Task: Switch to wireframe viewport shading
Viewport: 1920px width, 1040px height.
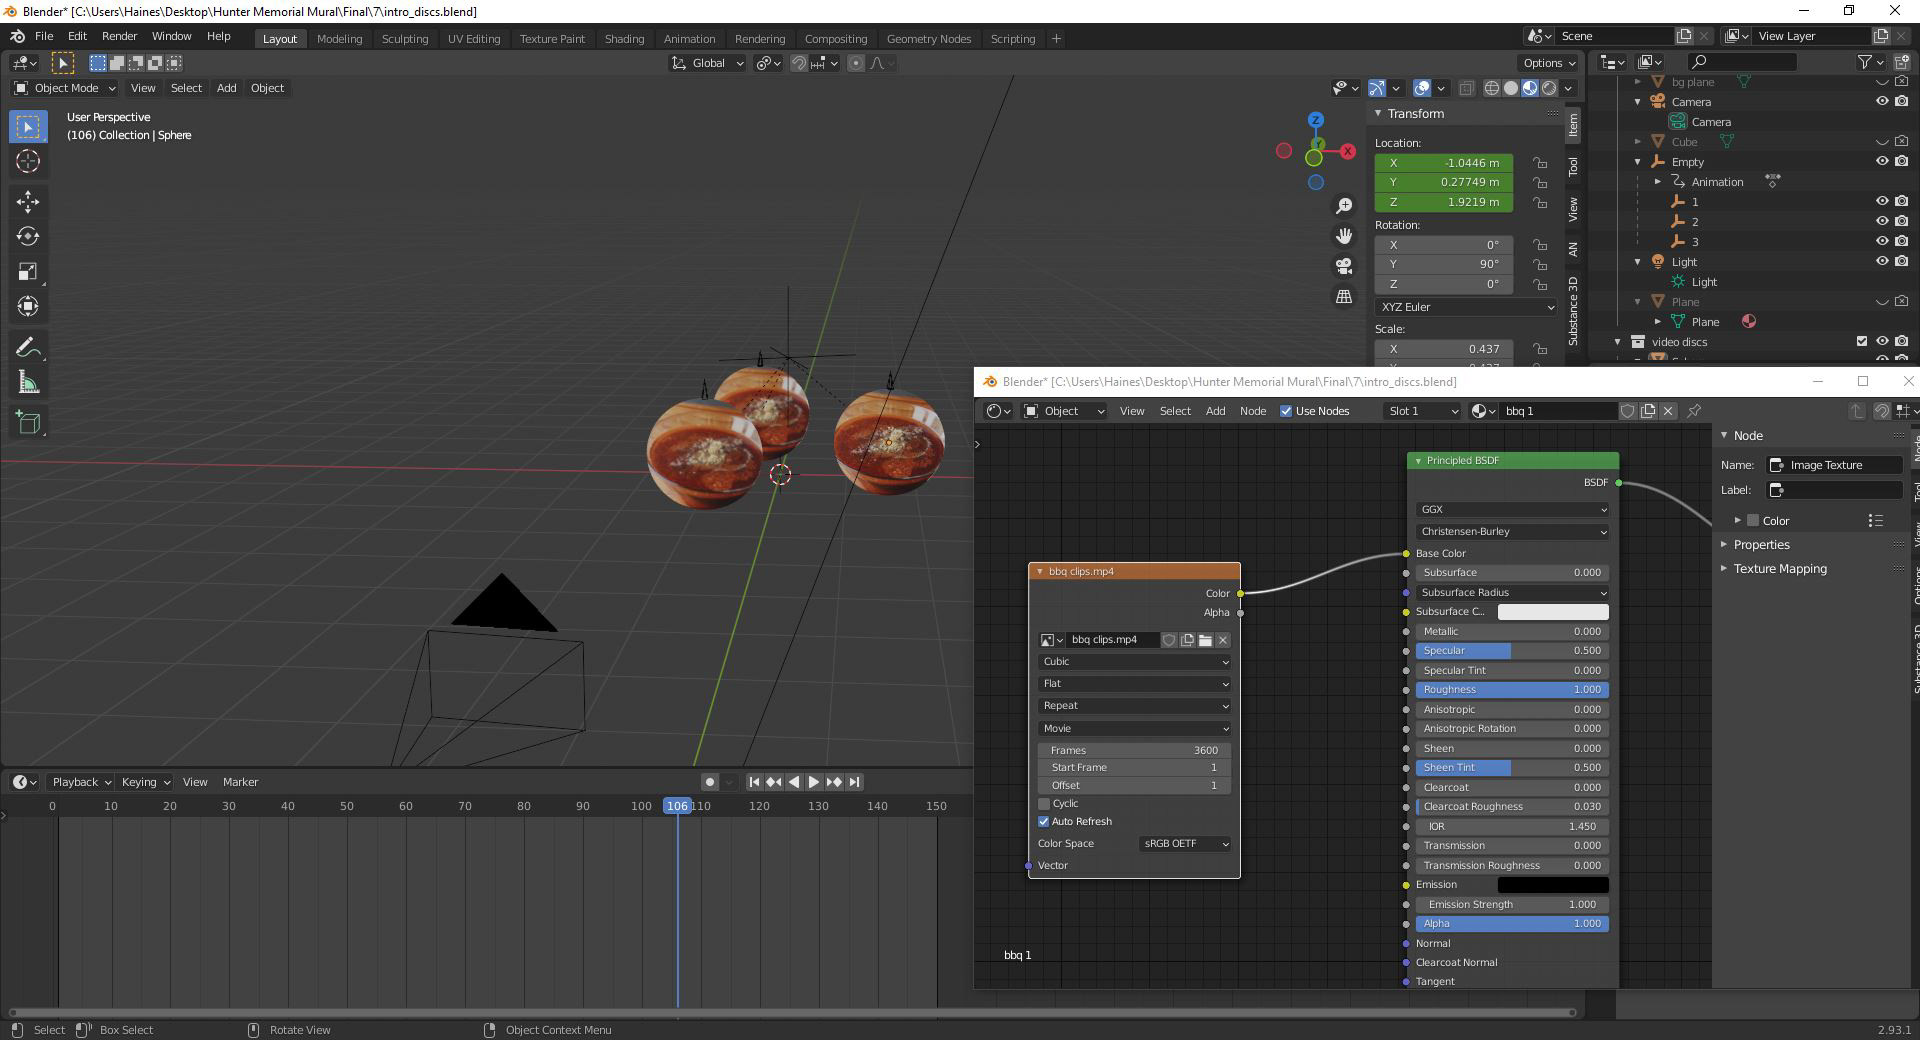Action: (x=1492, y=88)
